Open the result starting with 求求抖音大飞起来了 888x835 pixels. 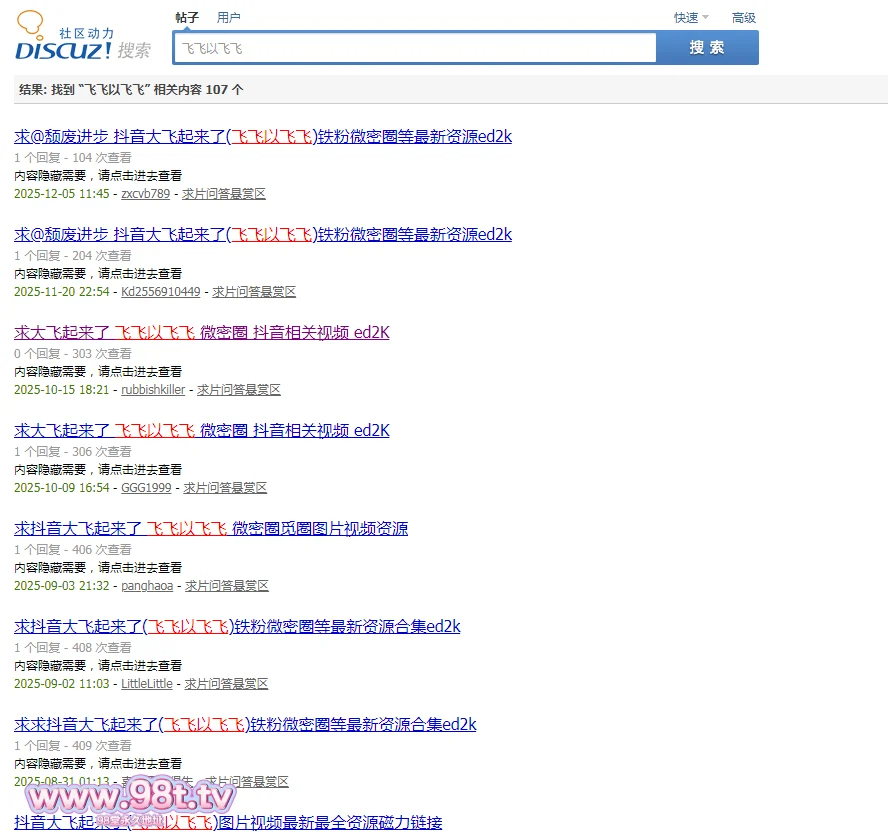[x=244, y=724]
